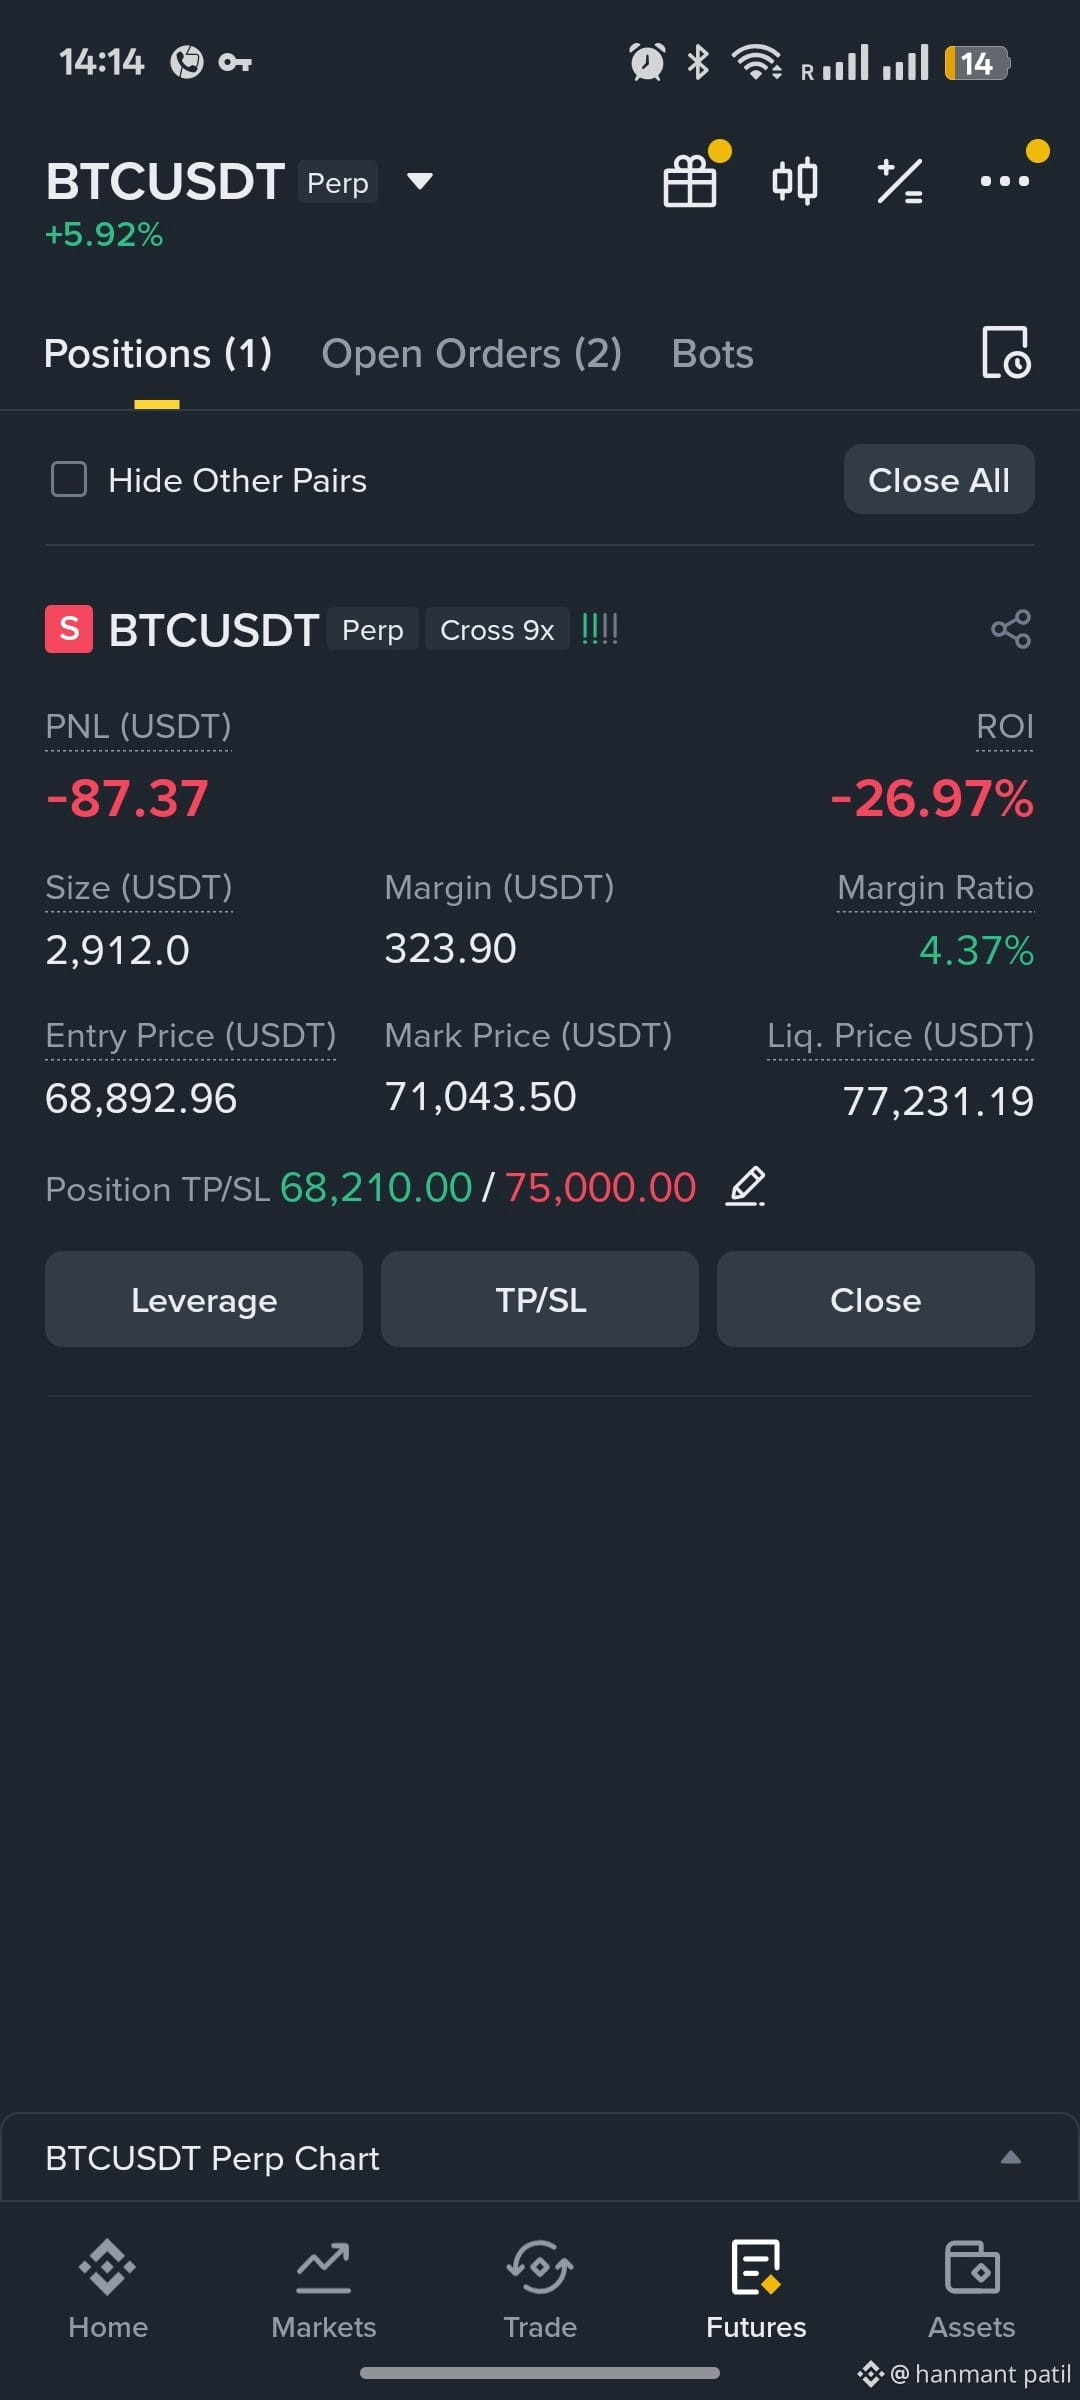Viewport: 1080px width, 2400px height.
Task: Open the three-dot more options menu
Action: [x=1004, y=181]
